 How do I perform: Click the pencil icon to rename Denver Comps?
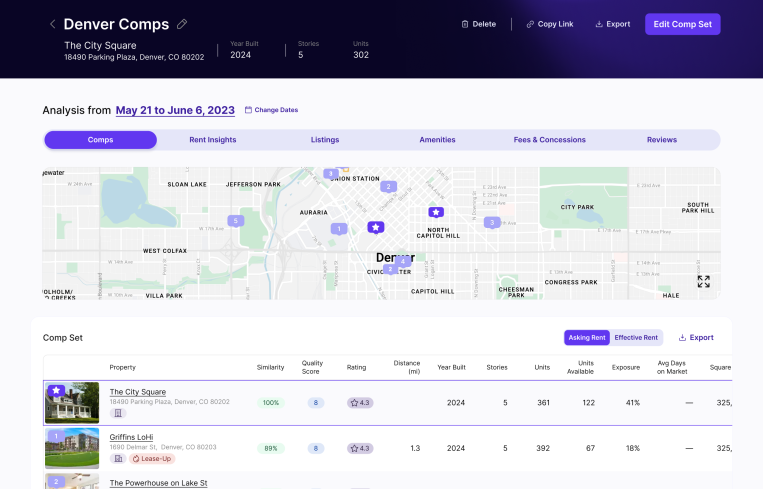click(x=181, y=24)
